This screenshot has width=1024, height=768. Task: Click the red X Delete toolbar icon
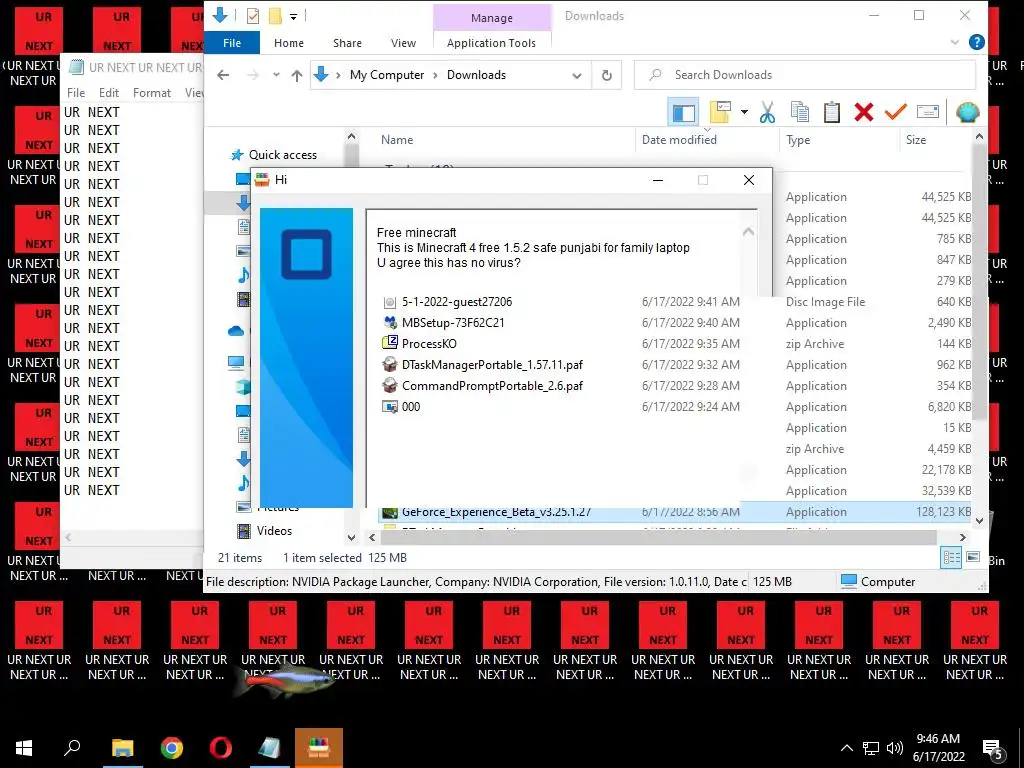coord(863,112)
